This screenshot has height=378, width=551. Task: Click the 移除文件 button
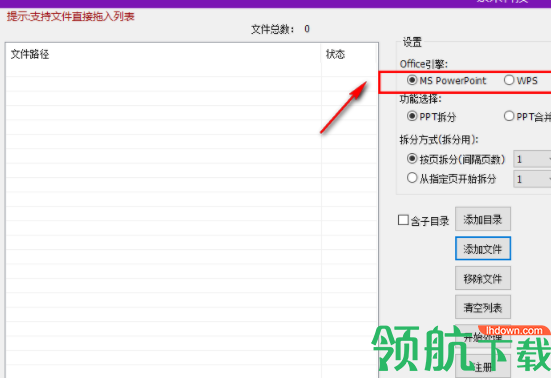483,278
